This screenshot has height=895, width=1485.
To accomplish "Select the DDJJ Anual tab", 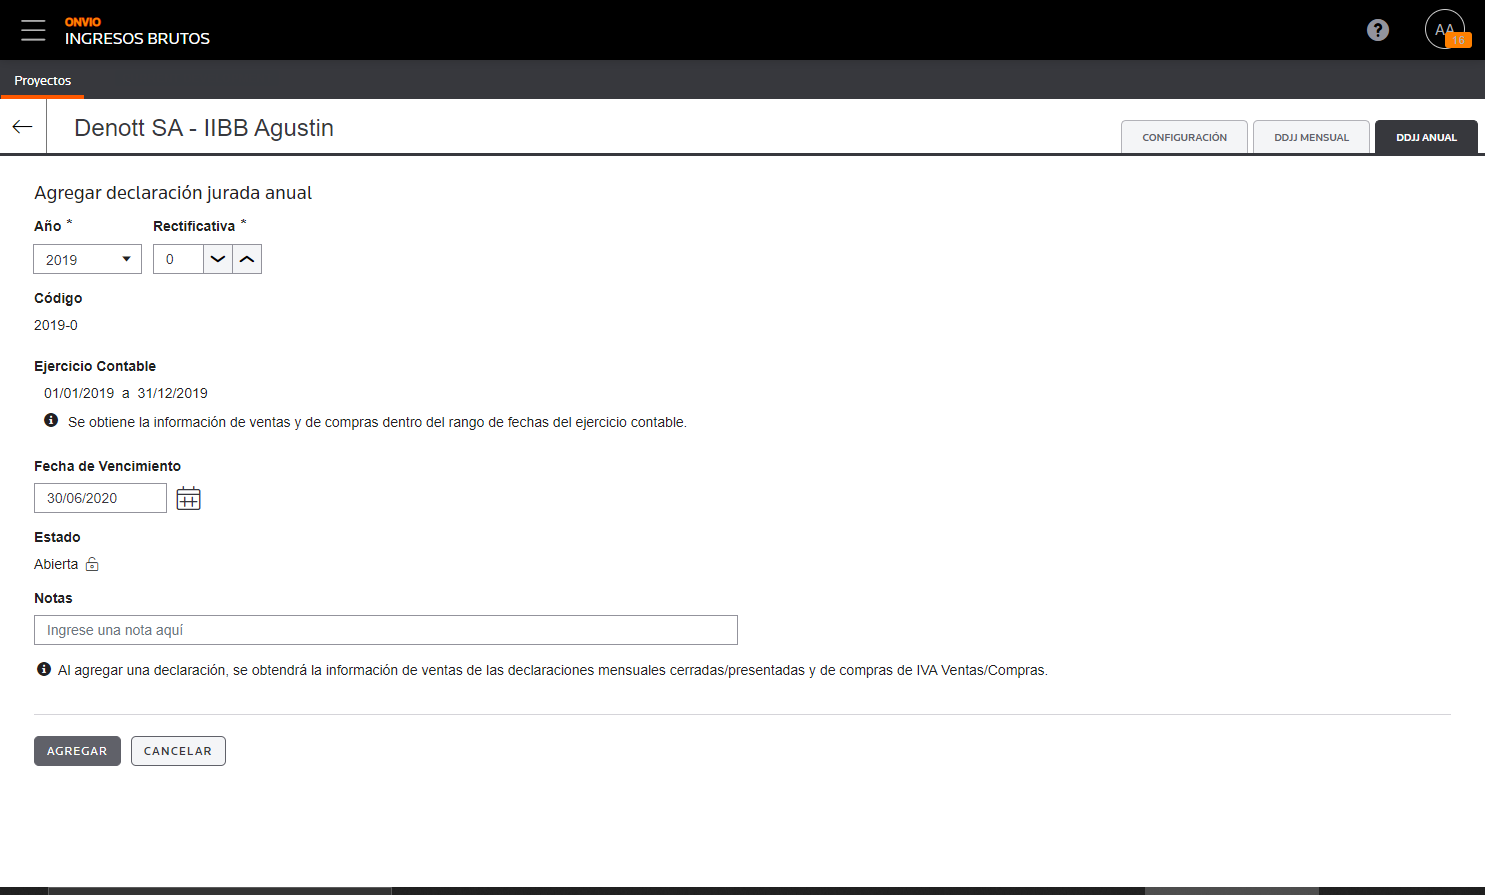I will pos(1426,137).
